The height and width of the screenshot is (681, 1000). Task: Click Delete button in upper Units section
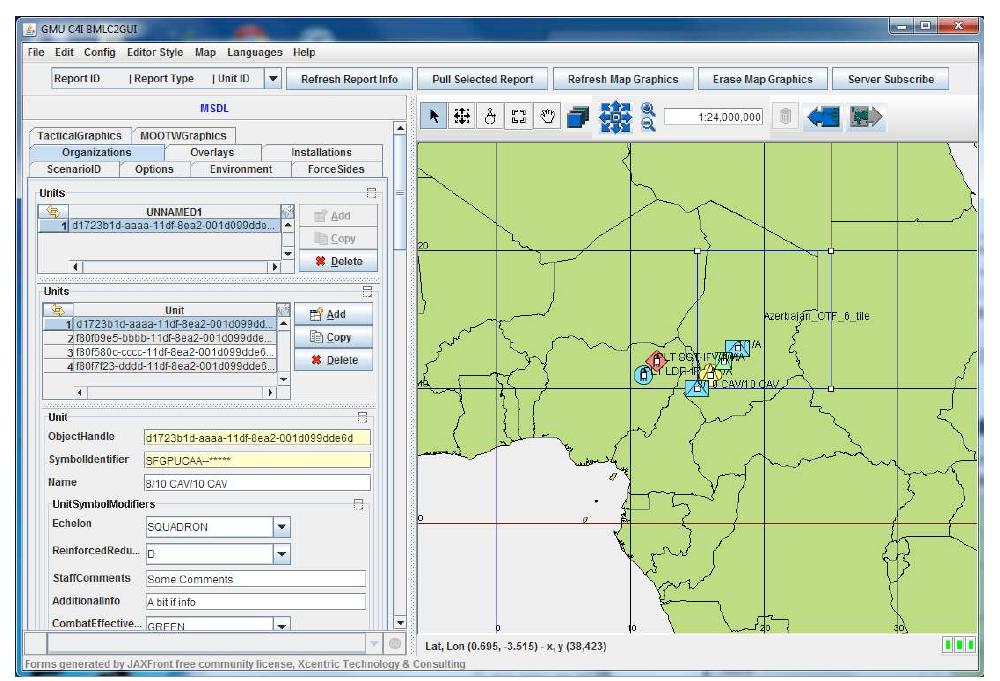coord(338,261)
